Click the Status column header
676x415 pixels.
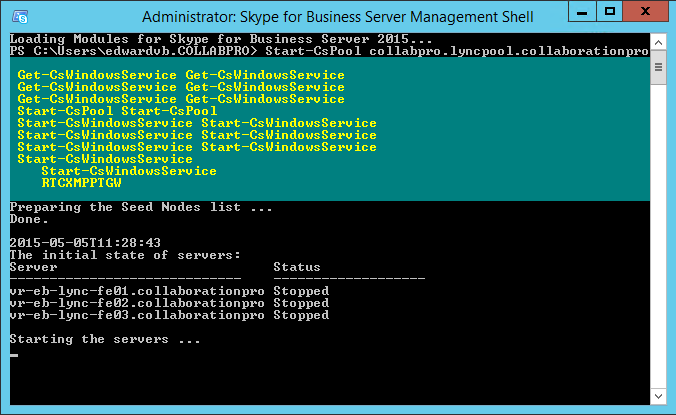pos(297,267)
